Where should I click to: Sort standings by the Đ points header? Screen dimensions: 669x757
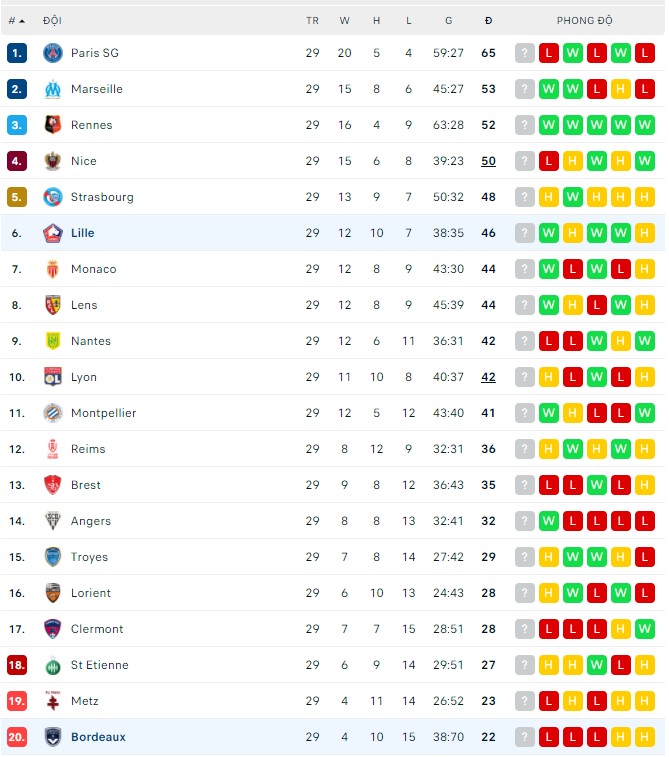pos(488,20)
